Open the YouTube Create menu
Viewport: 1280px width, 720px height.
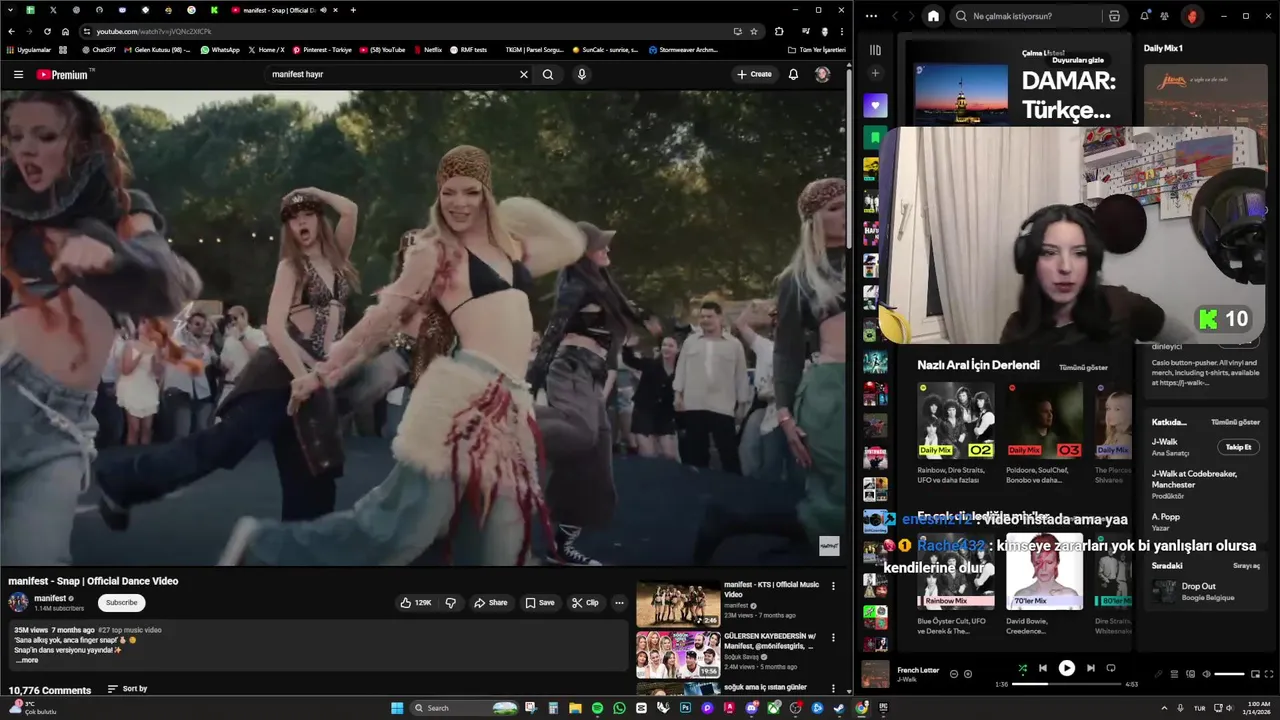click(x=754, y=74)
